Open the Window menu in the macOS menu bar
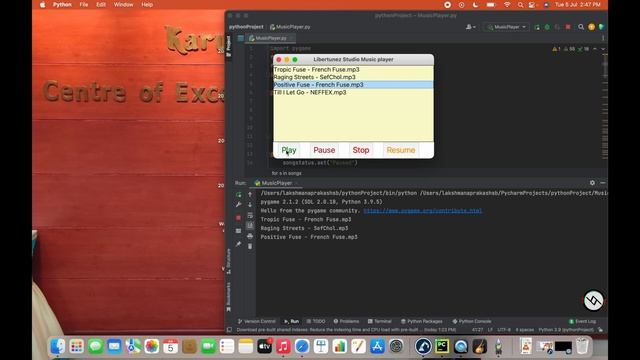 pyautogui.click(x=123, y=4)
